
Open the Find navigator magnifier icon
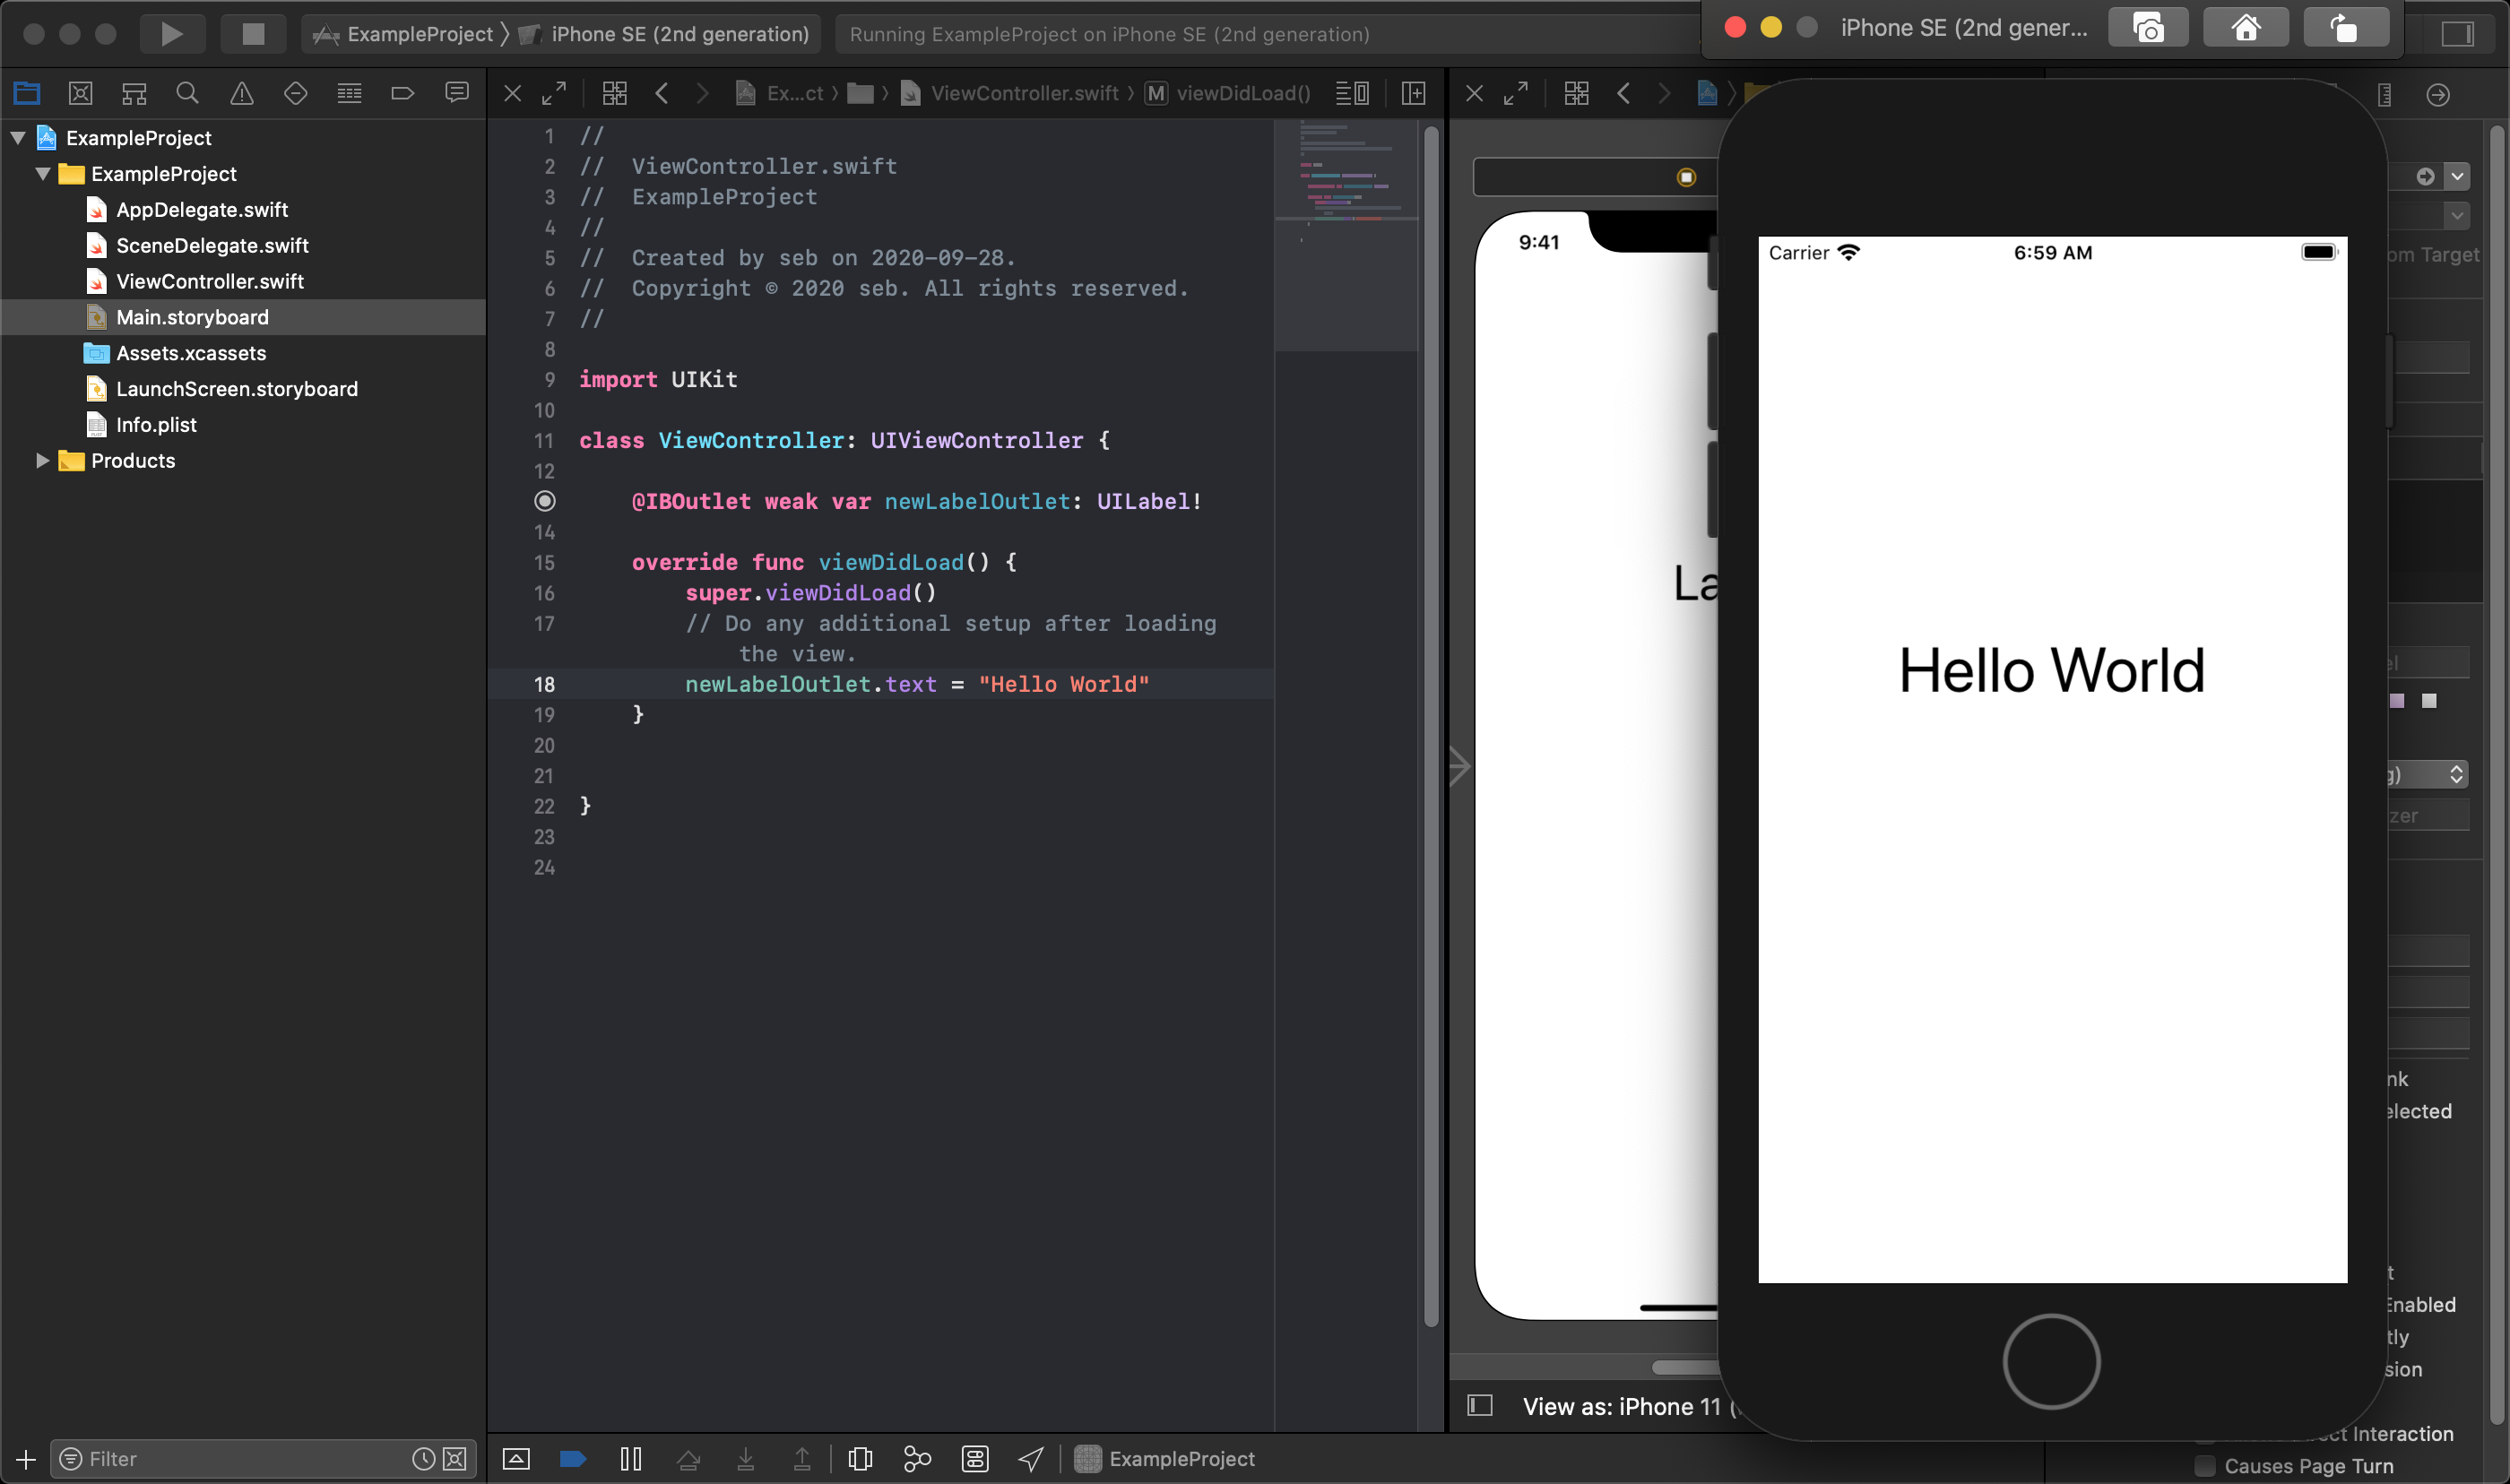coord(187,93)
